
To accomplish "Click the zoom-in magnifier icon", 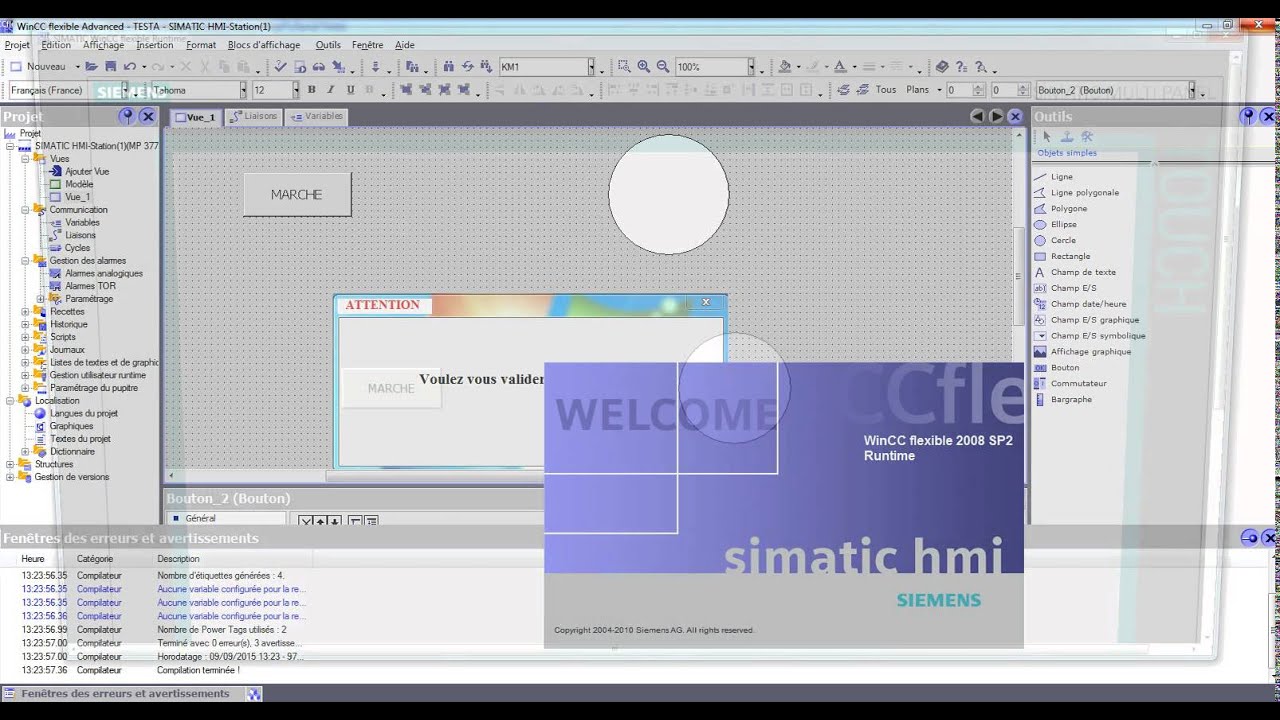I will [x=643, y=66].
